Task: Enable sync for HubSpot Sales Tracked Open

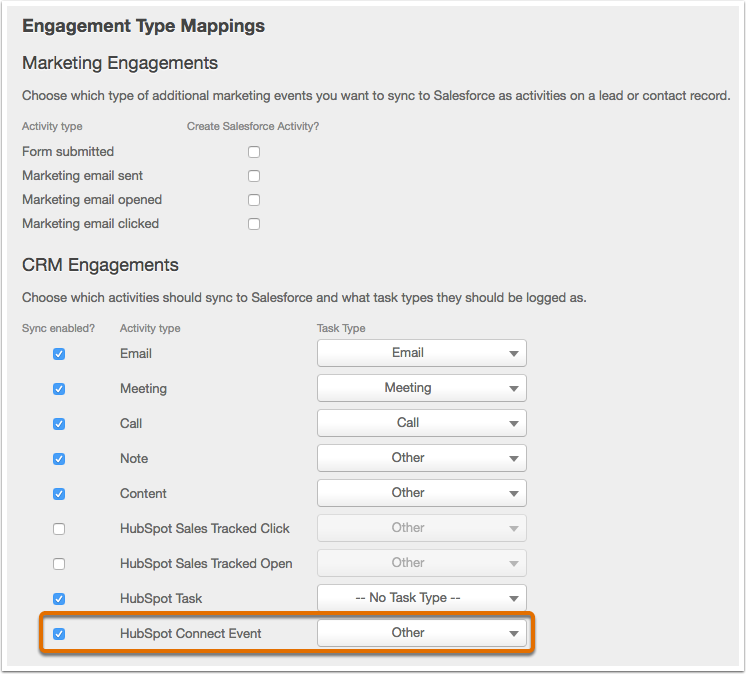Action: [x=59, y=564]
